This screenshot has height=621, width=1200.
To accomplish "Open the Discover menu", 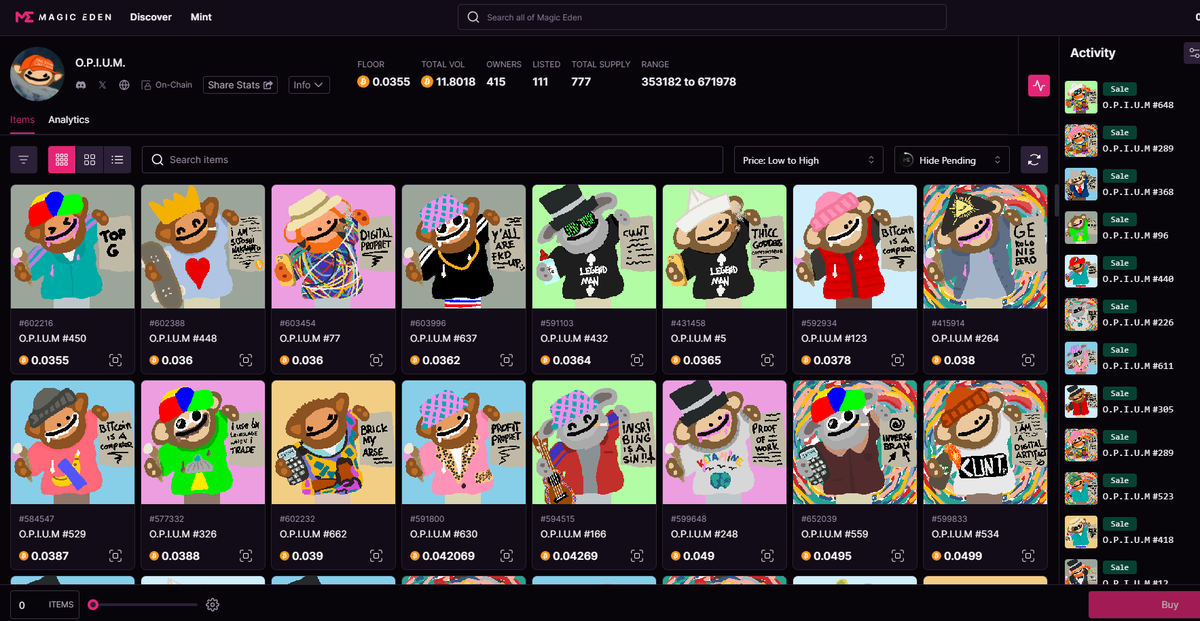I will (x=151, y=17).
